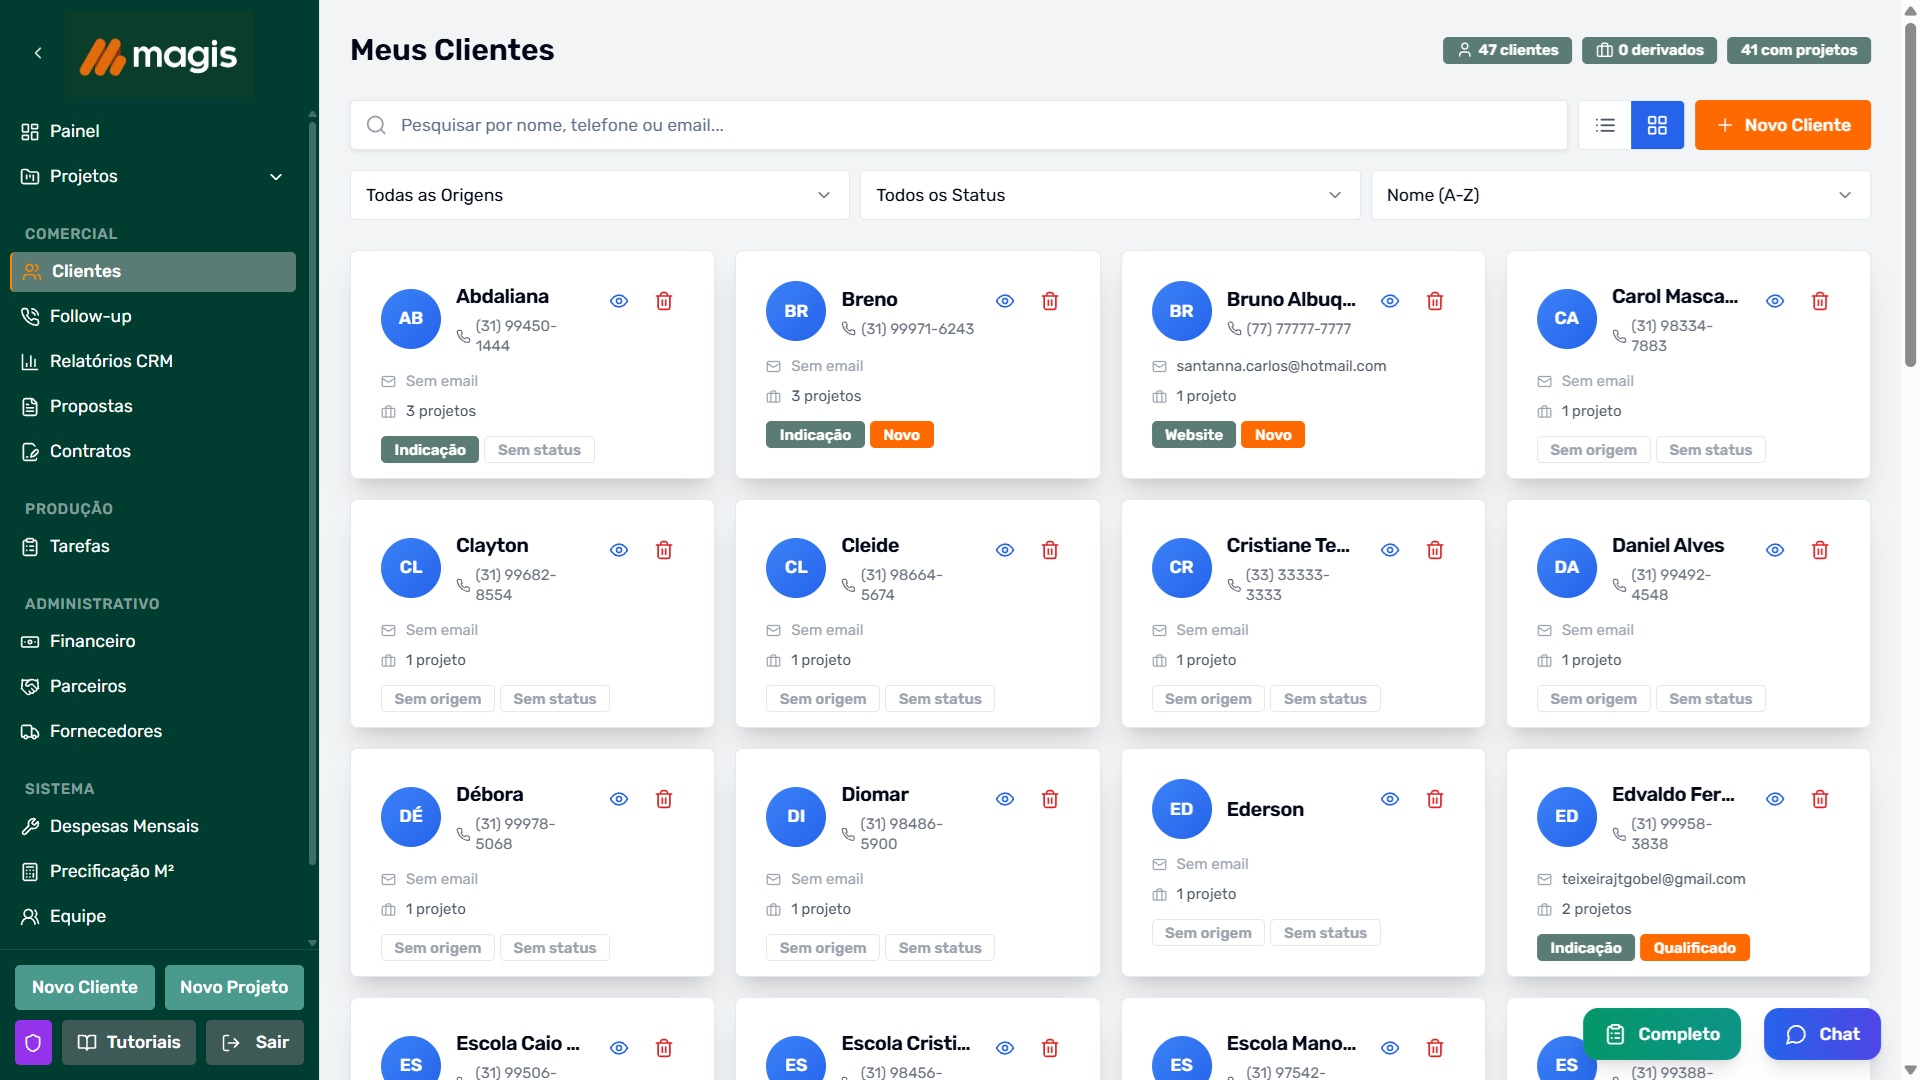Open the Chat button

click(1821, 1034)
